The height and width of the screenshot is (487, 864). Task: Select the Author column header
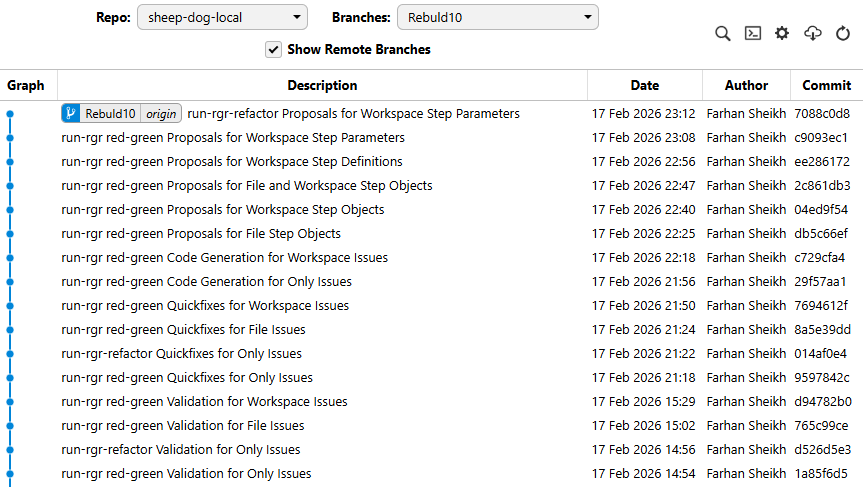[x=746, y=85]
